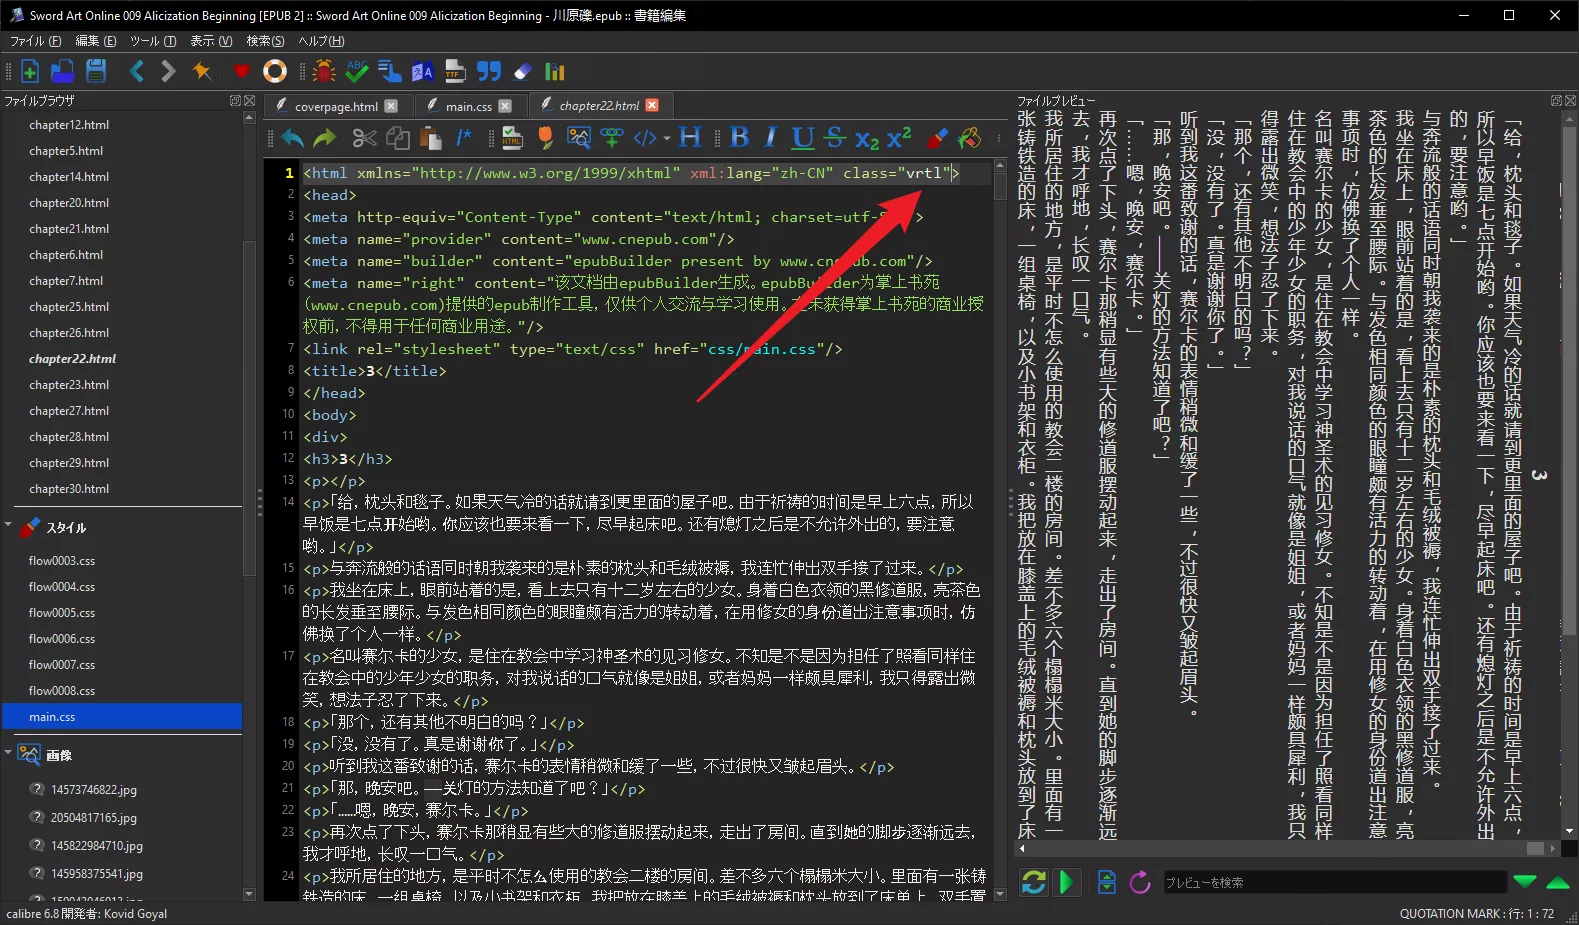
Task: Click the beautify tulip icon
Action: point(545,138)
